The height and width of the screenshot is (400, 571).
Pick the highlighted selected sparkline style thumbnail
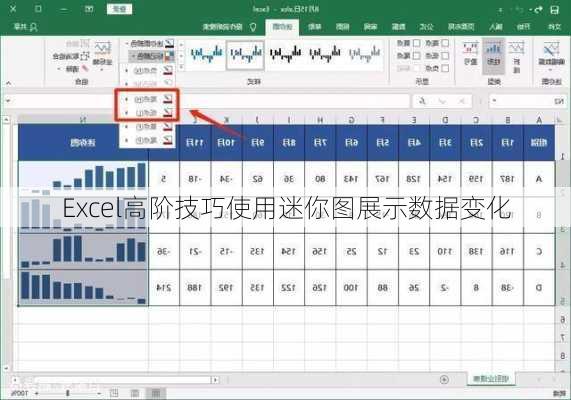coord(245,55)
